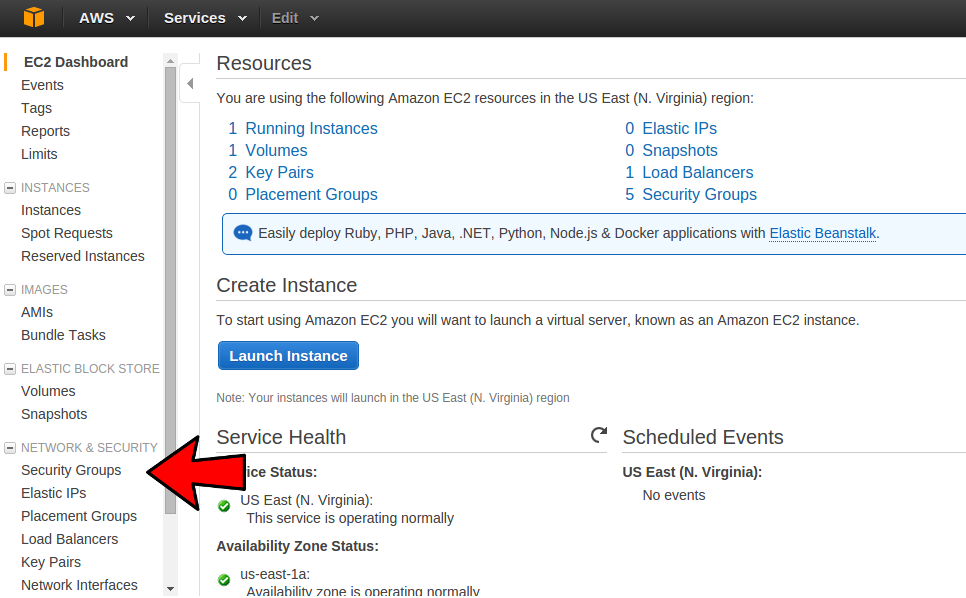Open the AWS account dropdown
The height and width of the screenshot is (598, 966).
(104, 17)
